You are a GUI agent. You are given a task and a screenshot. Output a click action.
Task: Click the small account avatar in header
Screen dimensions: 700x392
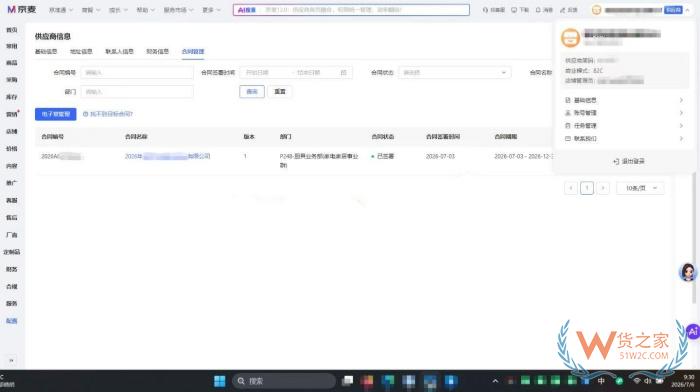(596, 10)
